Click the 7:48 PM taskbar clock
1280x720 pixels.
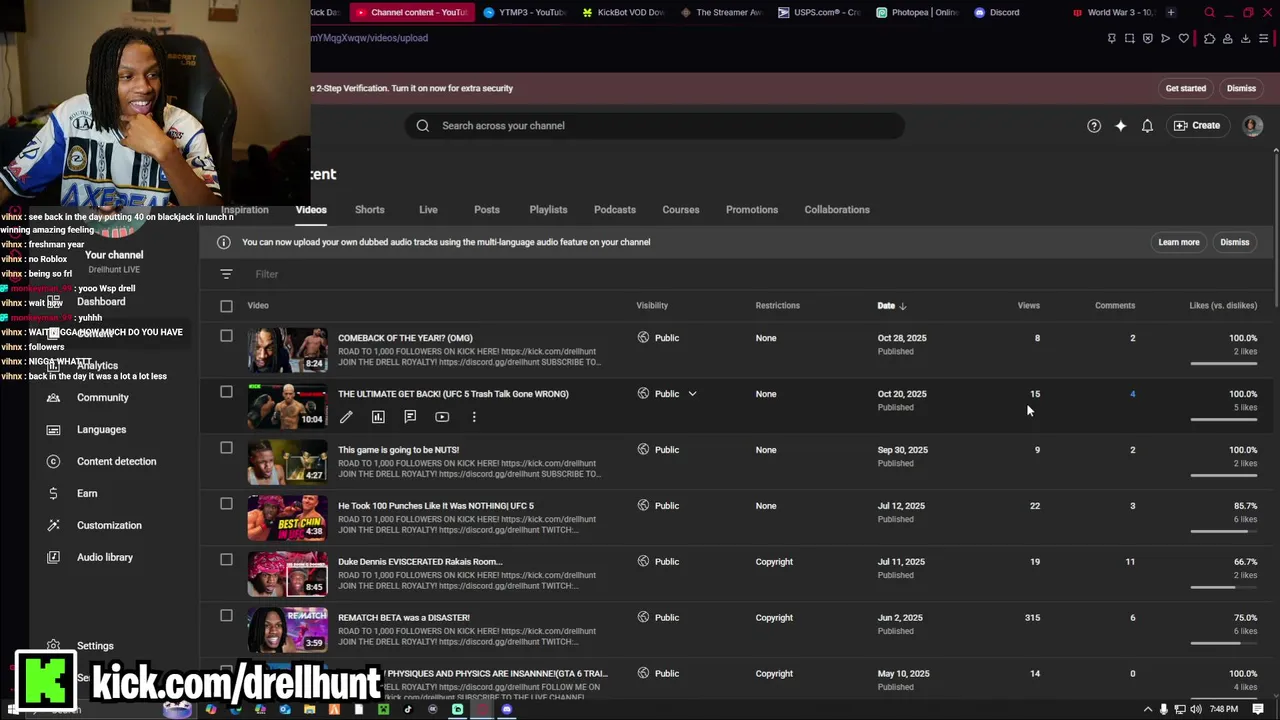1224,709
